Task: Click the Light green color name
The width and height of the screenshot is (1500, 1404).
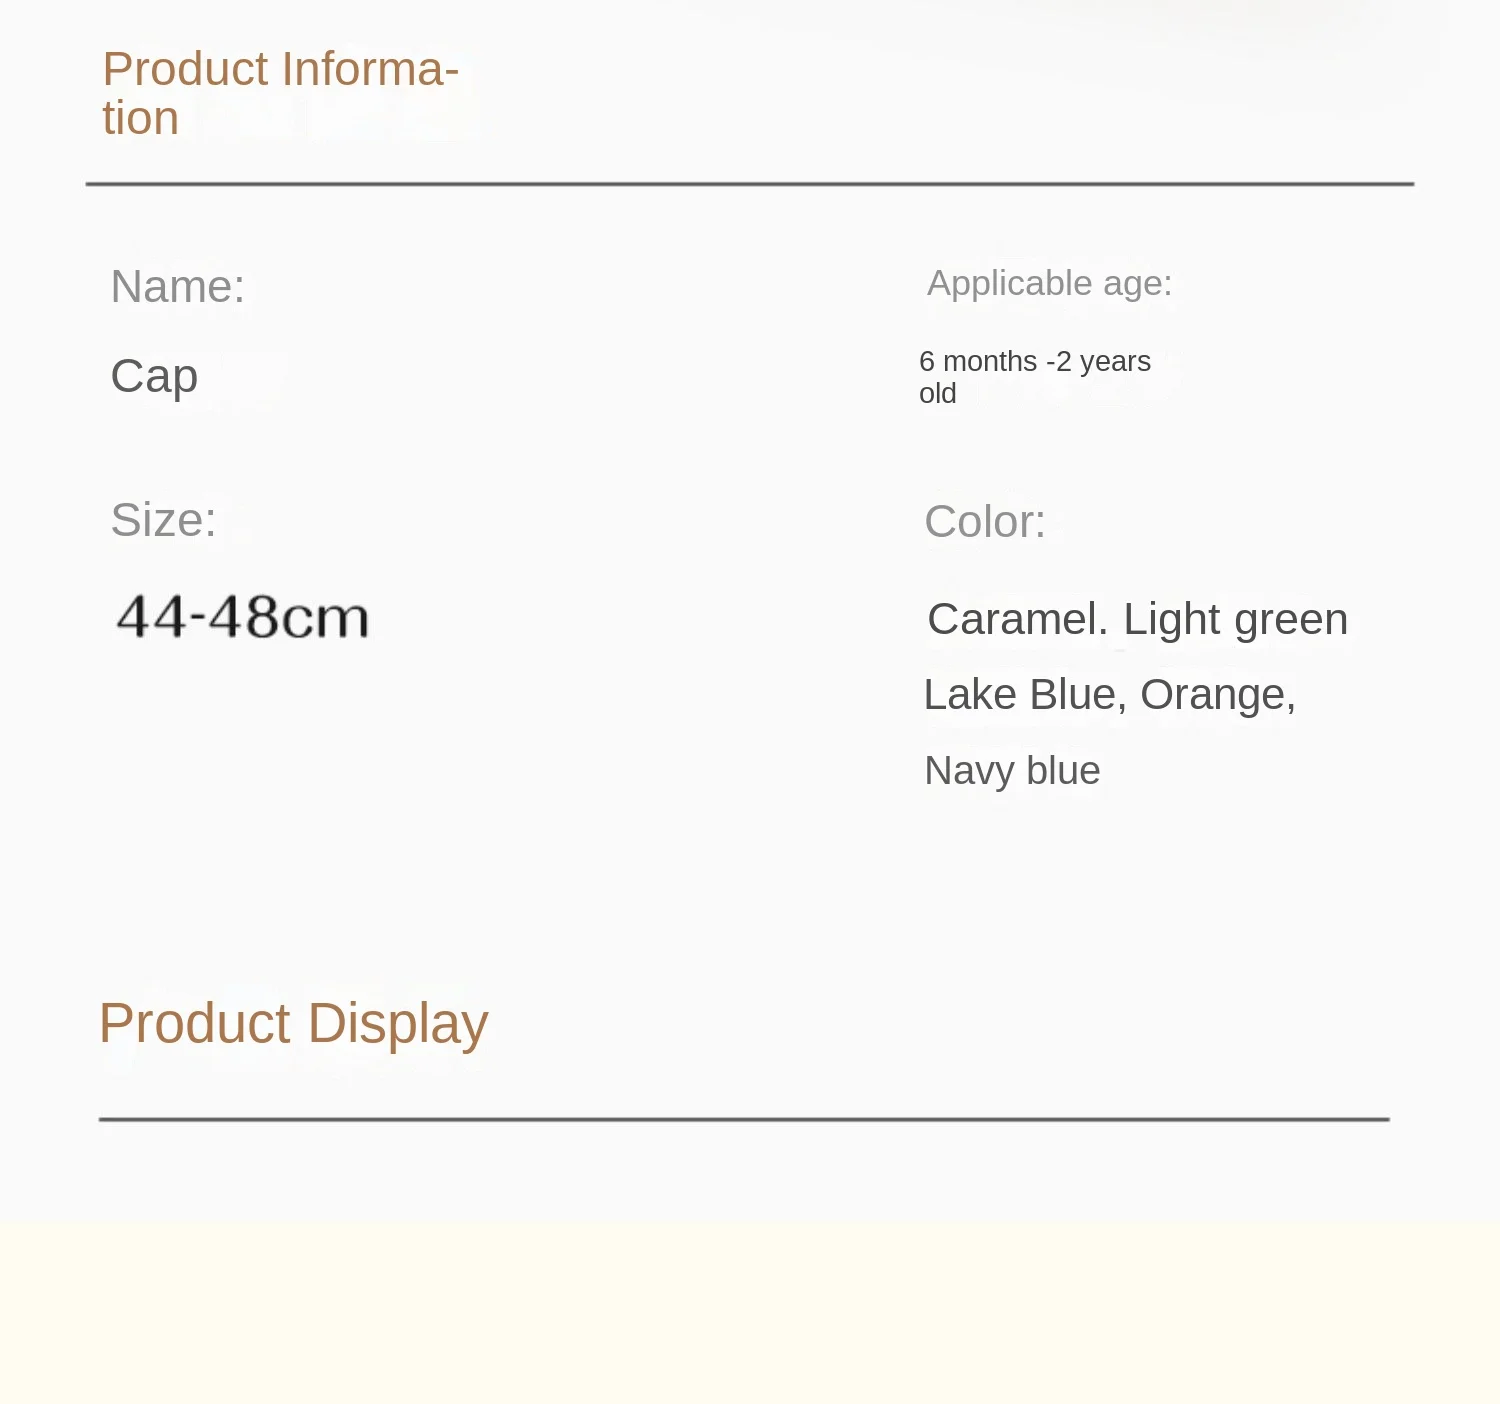Action: [x=1236, y=621]
